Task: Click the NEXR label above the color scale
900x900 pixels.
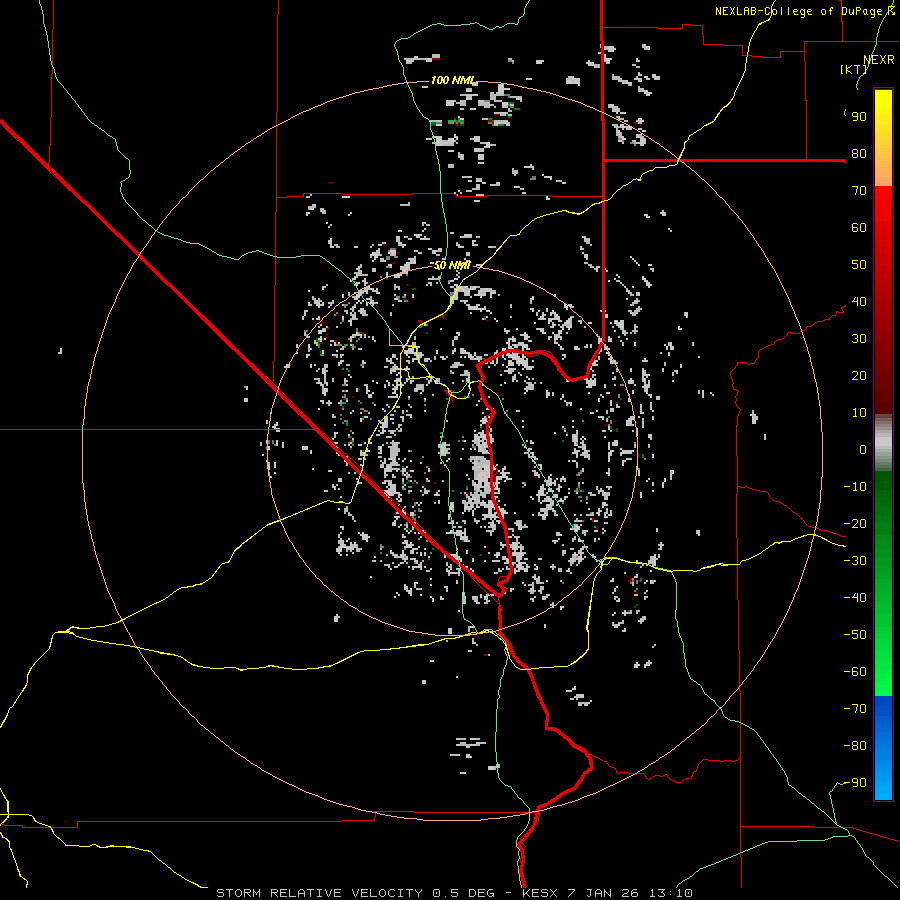Action: (879, 60)
